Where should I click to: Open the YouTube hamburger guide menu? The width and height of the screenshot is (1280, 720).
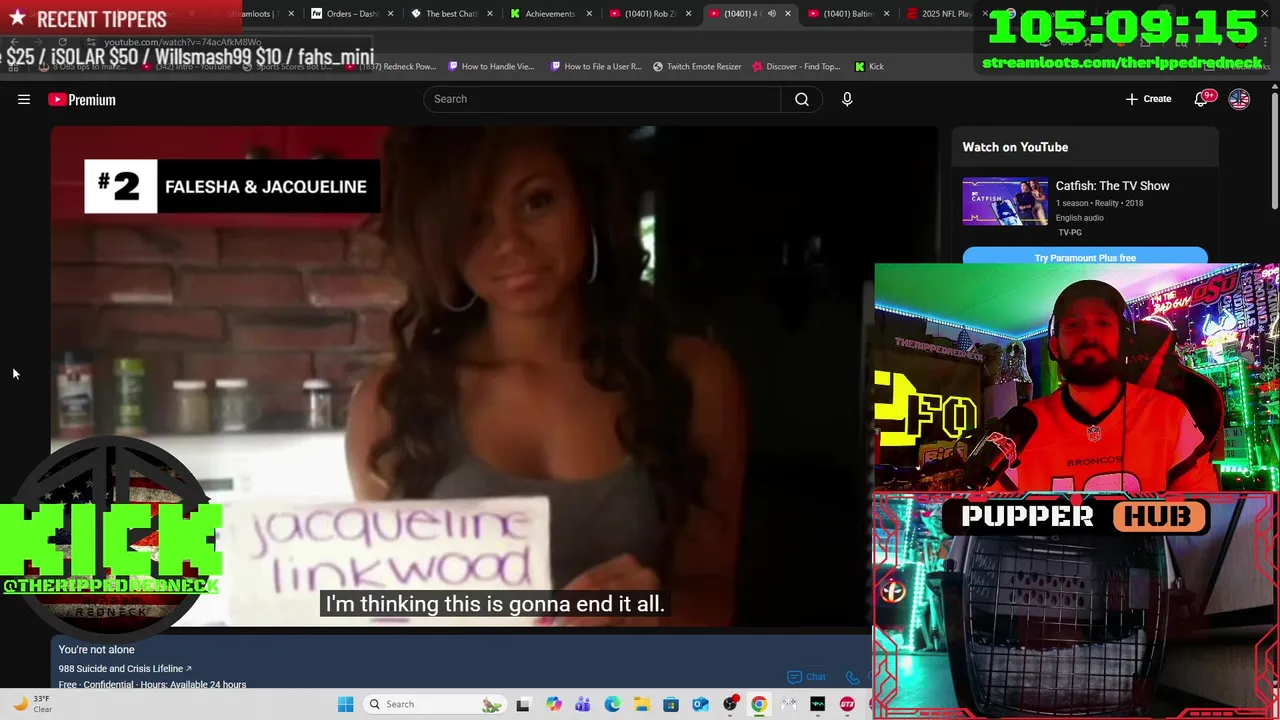(24, 99)
